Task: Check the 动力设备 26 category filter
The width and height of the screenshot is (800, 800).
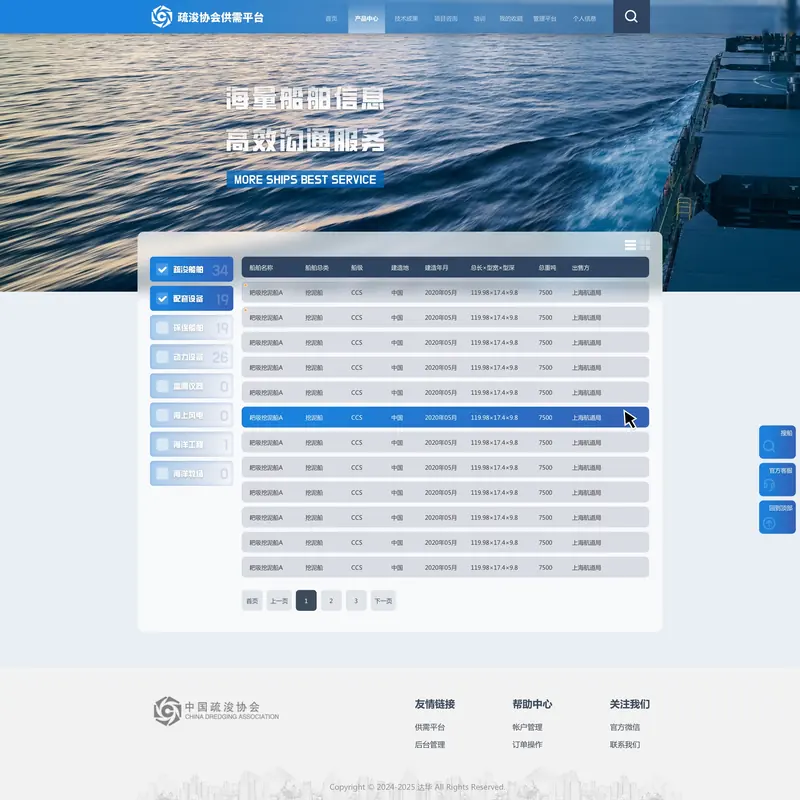Action: [191, 357]
